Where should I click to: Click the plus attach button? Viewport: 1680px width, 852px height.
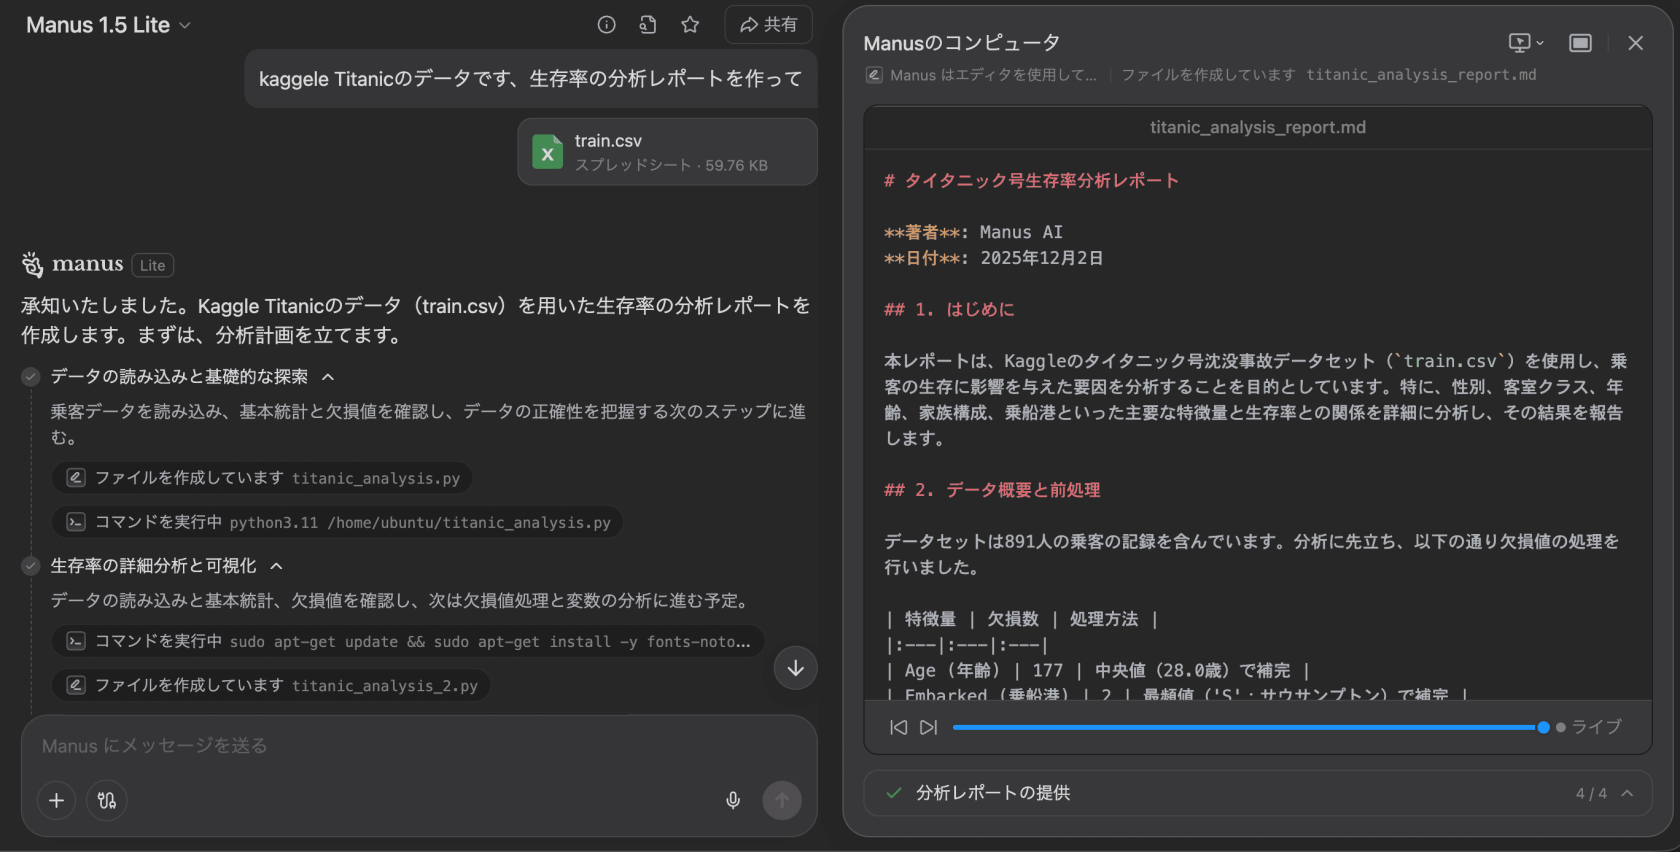[57, 800]
